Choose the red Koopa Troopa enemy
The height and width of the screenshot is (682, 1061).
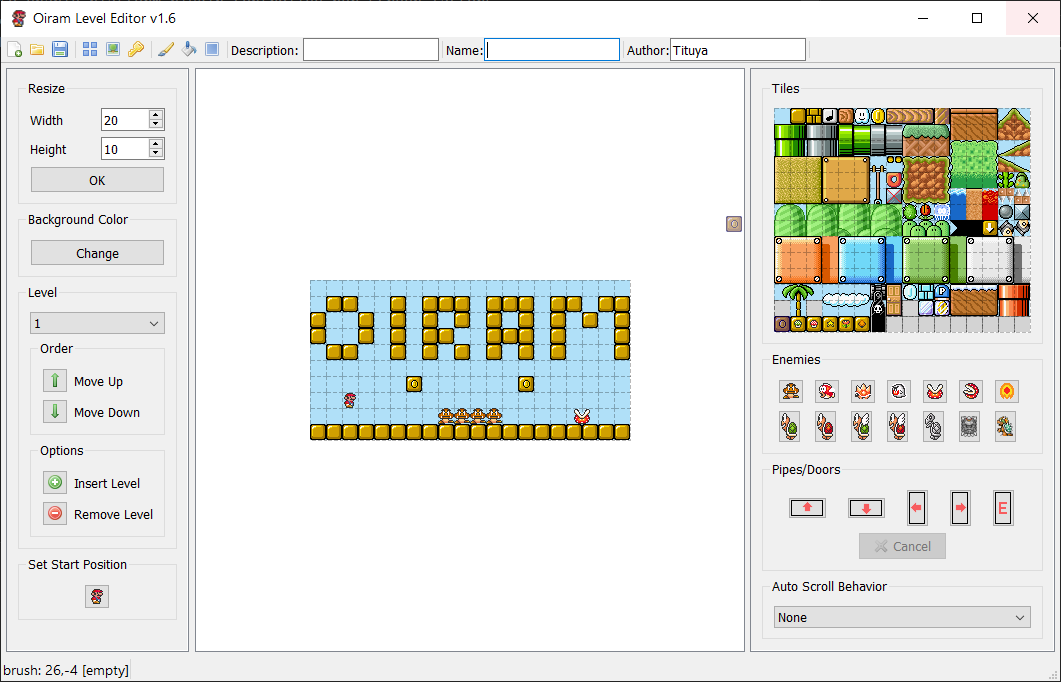(x=826, y=427)
